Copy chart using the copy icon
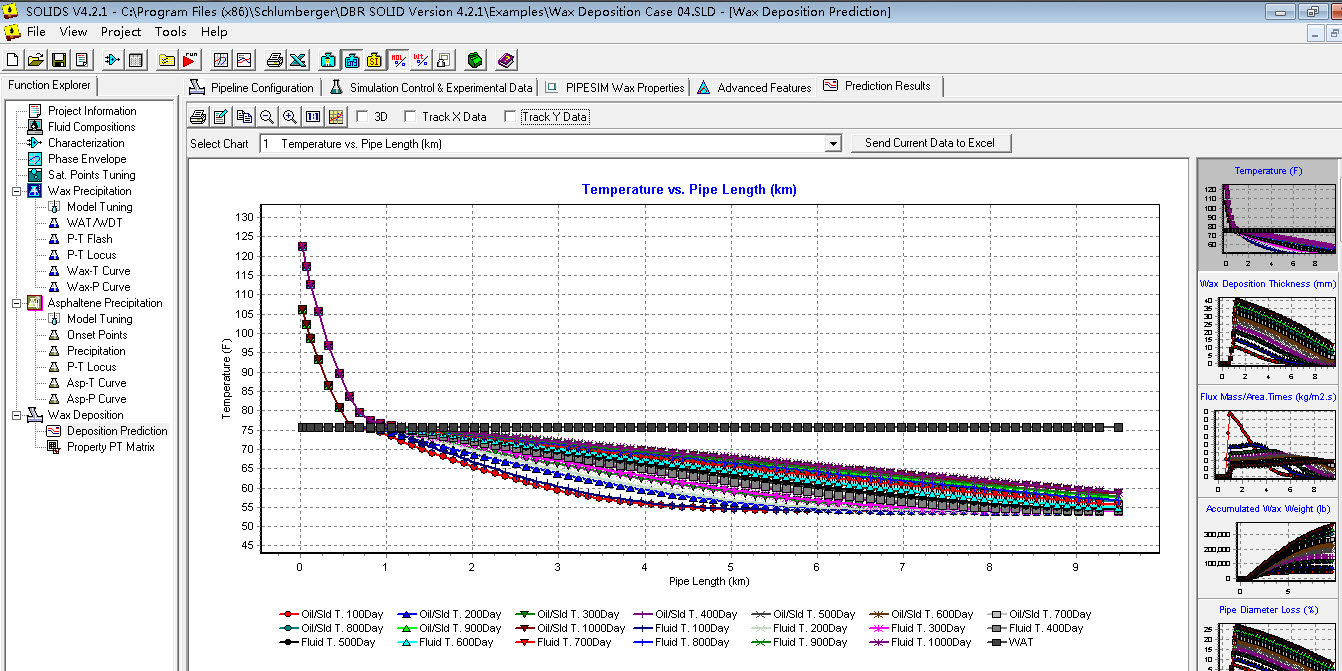Image resolution: width=1342 pixels, height=671 pixels. click(244, 116)
